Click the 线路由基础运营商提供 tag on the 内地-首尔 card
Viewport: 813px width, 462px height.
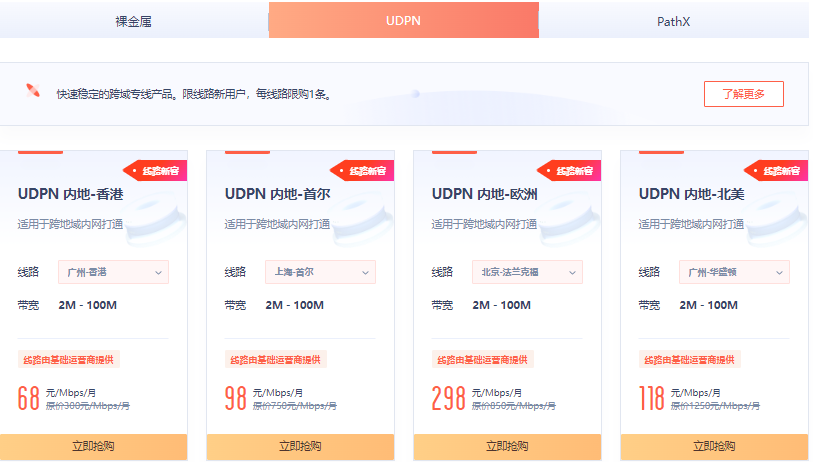275,359
